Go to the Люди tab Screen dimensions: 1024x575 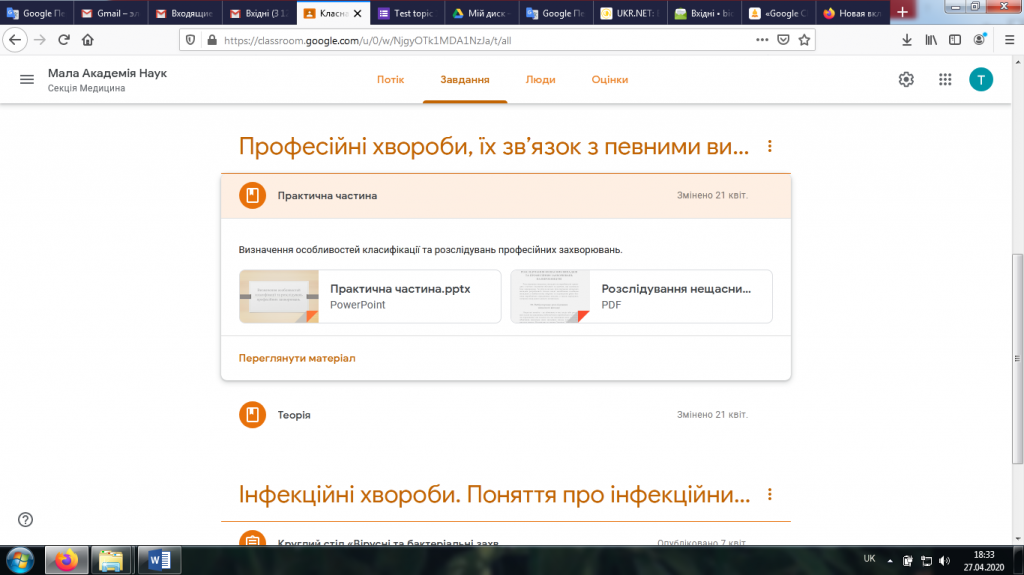(x=541, y=80)
